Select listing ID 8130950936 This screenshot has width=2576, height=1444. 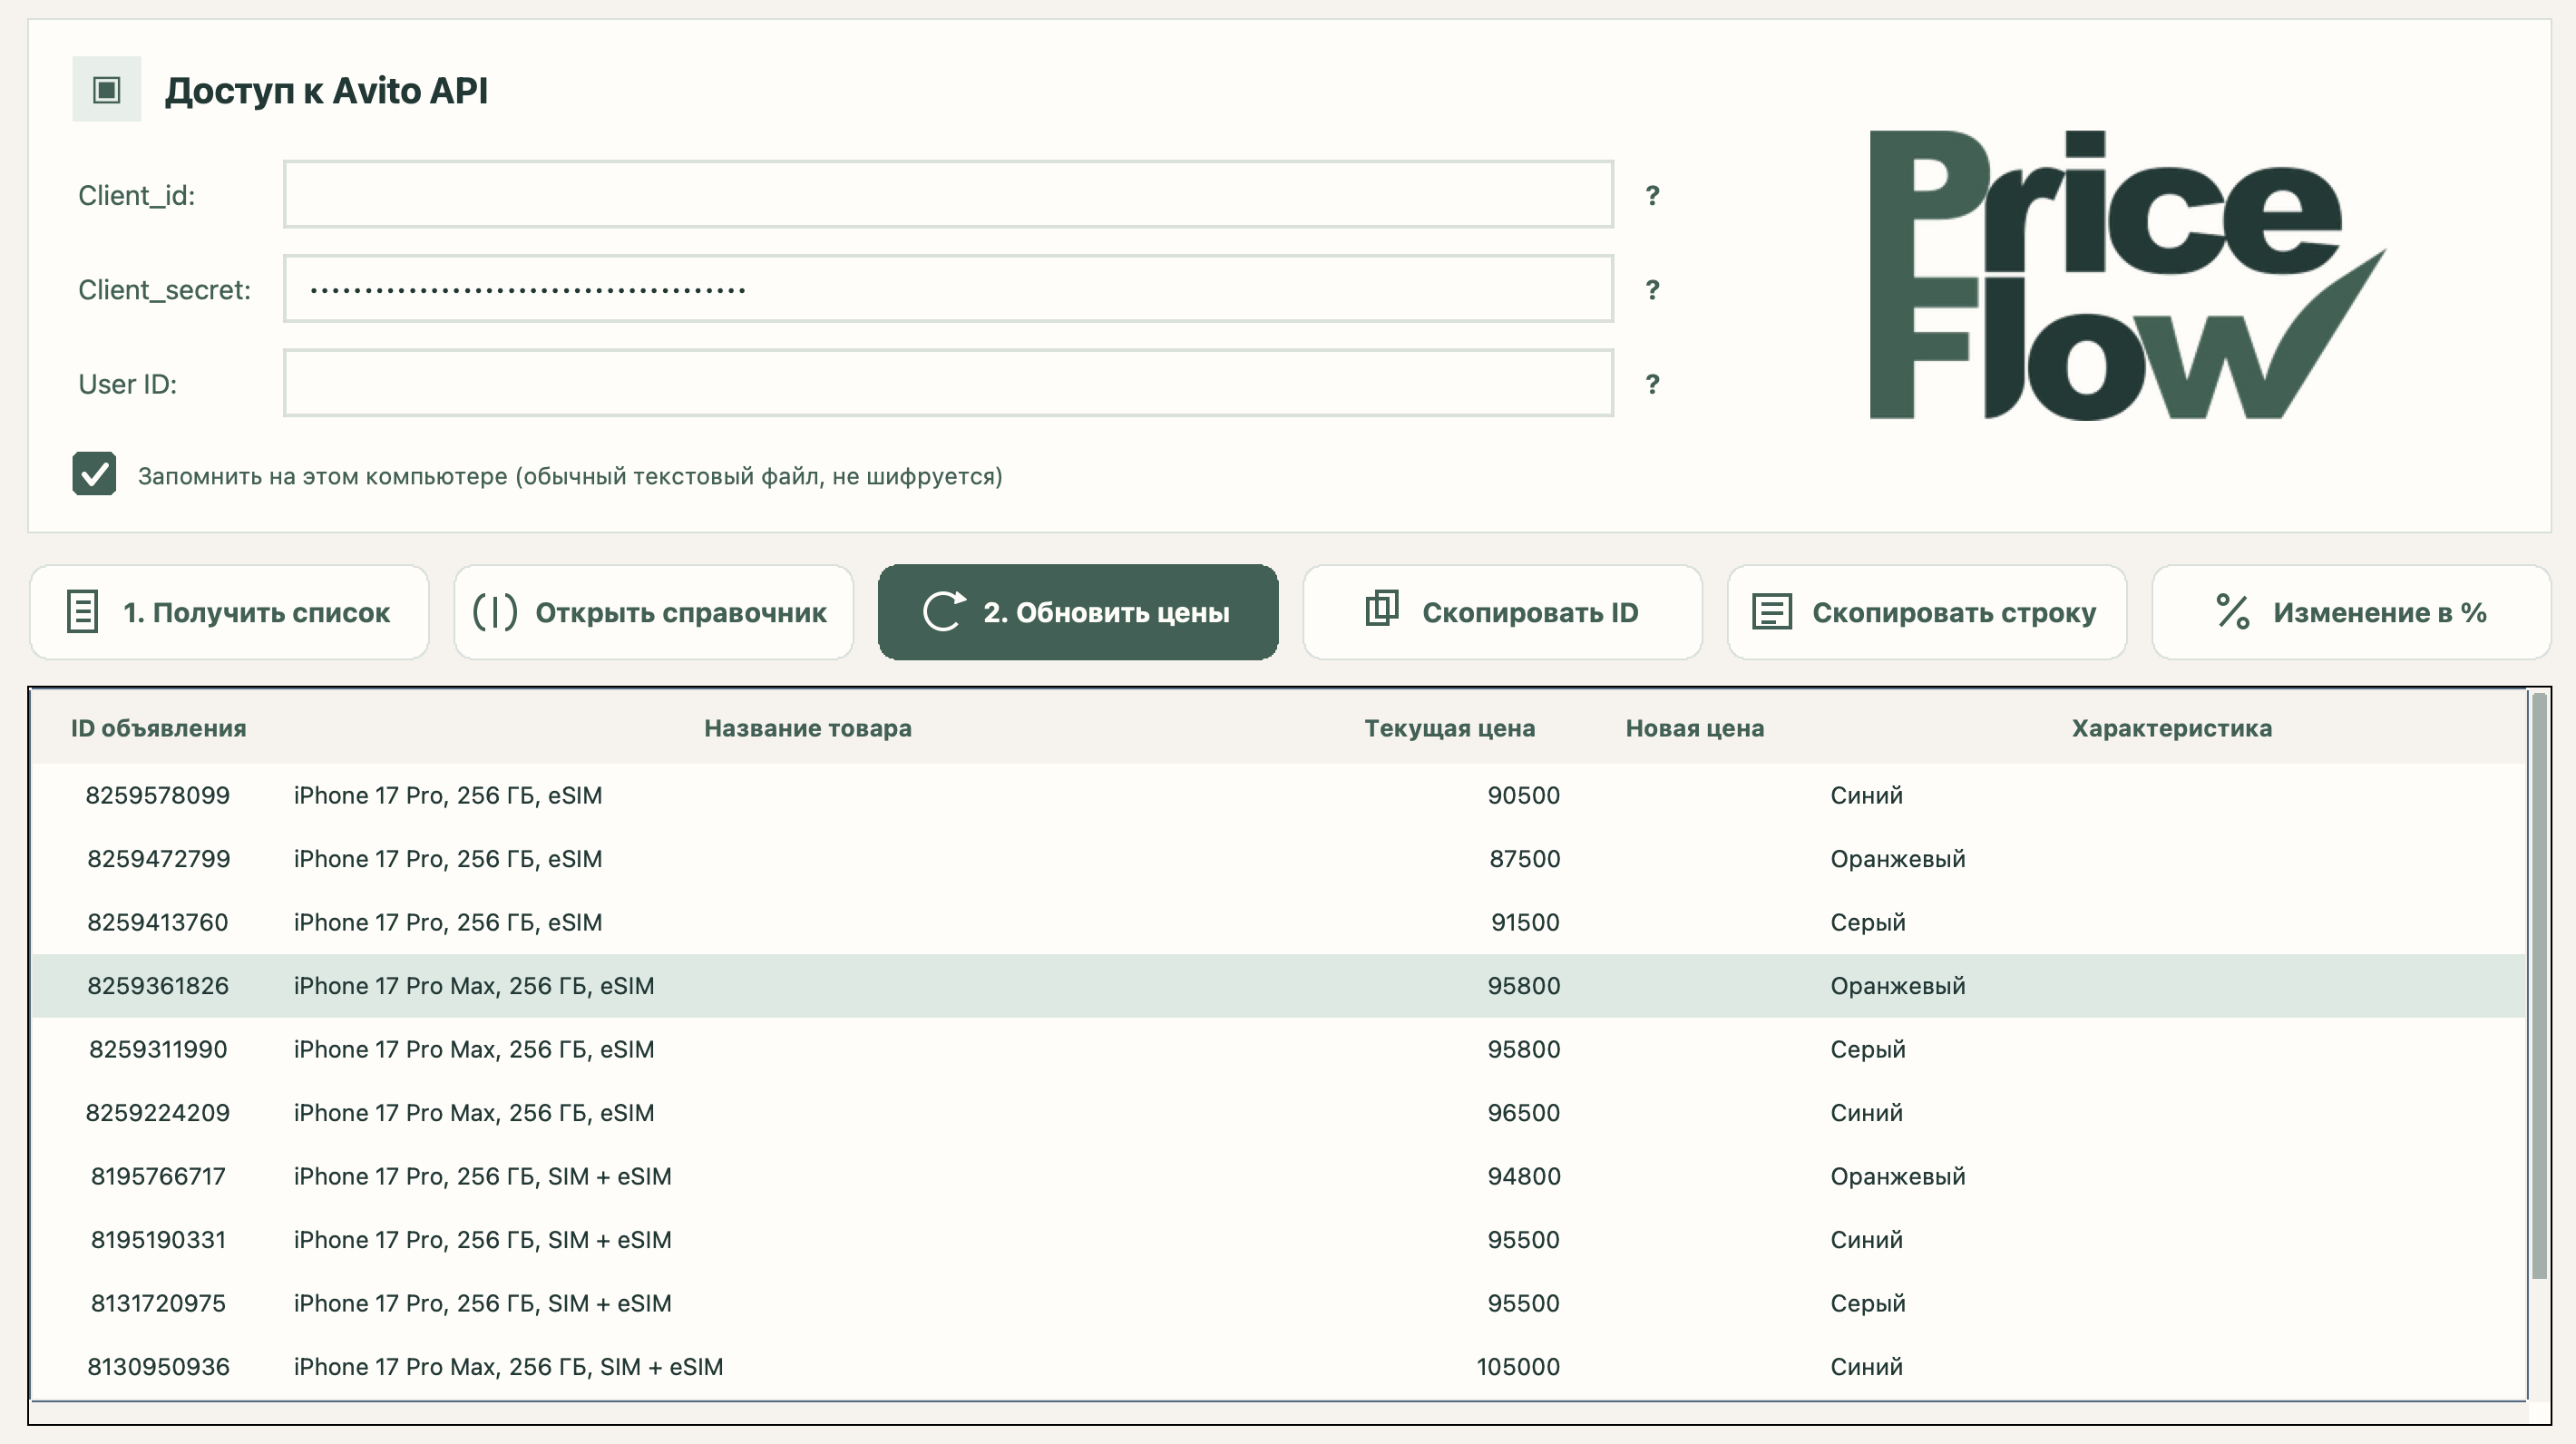pyautogui.click(x=158, y=1366)
